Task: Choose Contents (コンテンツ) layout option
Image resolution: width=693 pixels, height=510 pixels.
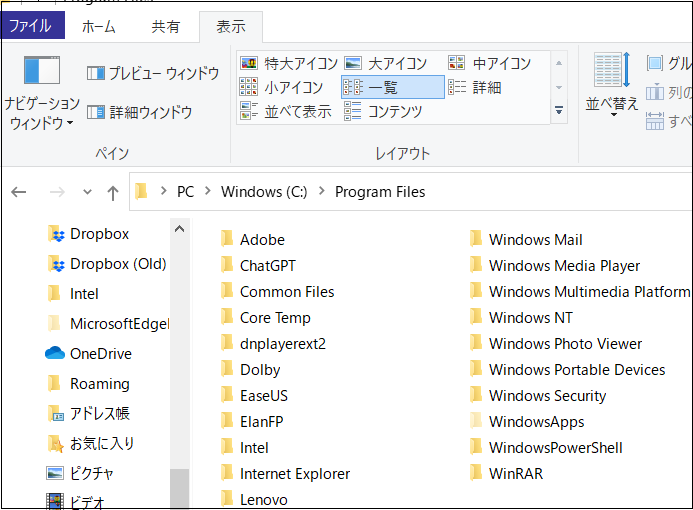Action: (384, 111)
